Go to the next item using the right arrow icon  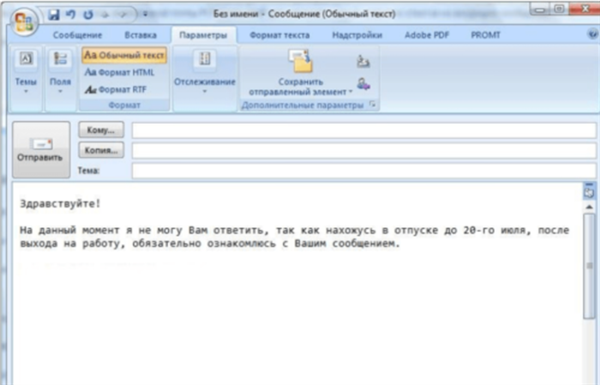click(123, 15)
